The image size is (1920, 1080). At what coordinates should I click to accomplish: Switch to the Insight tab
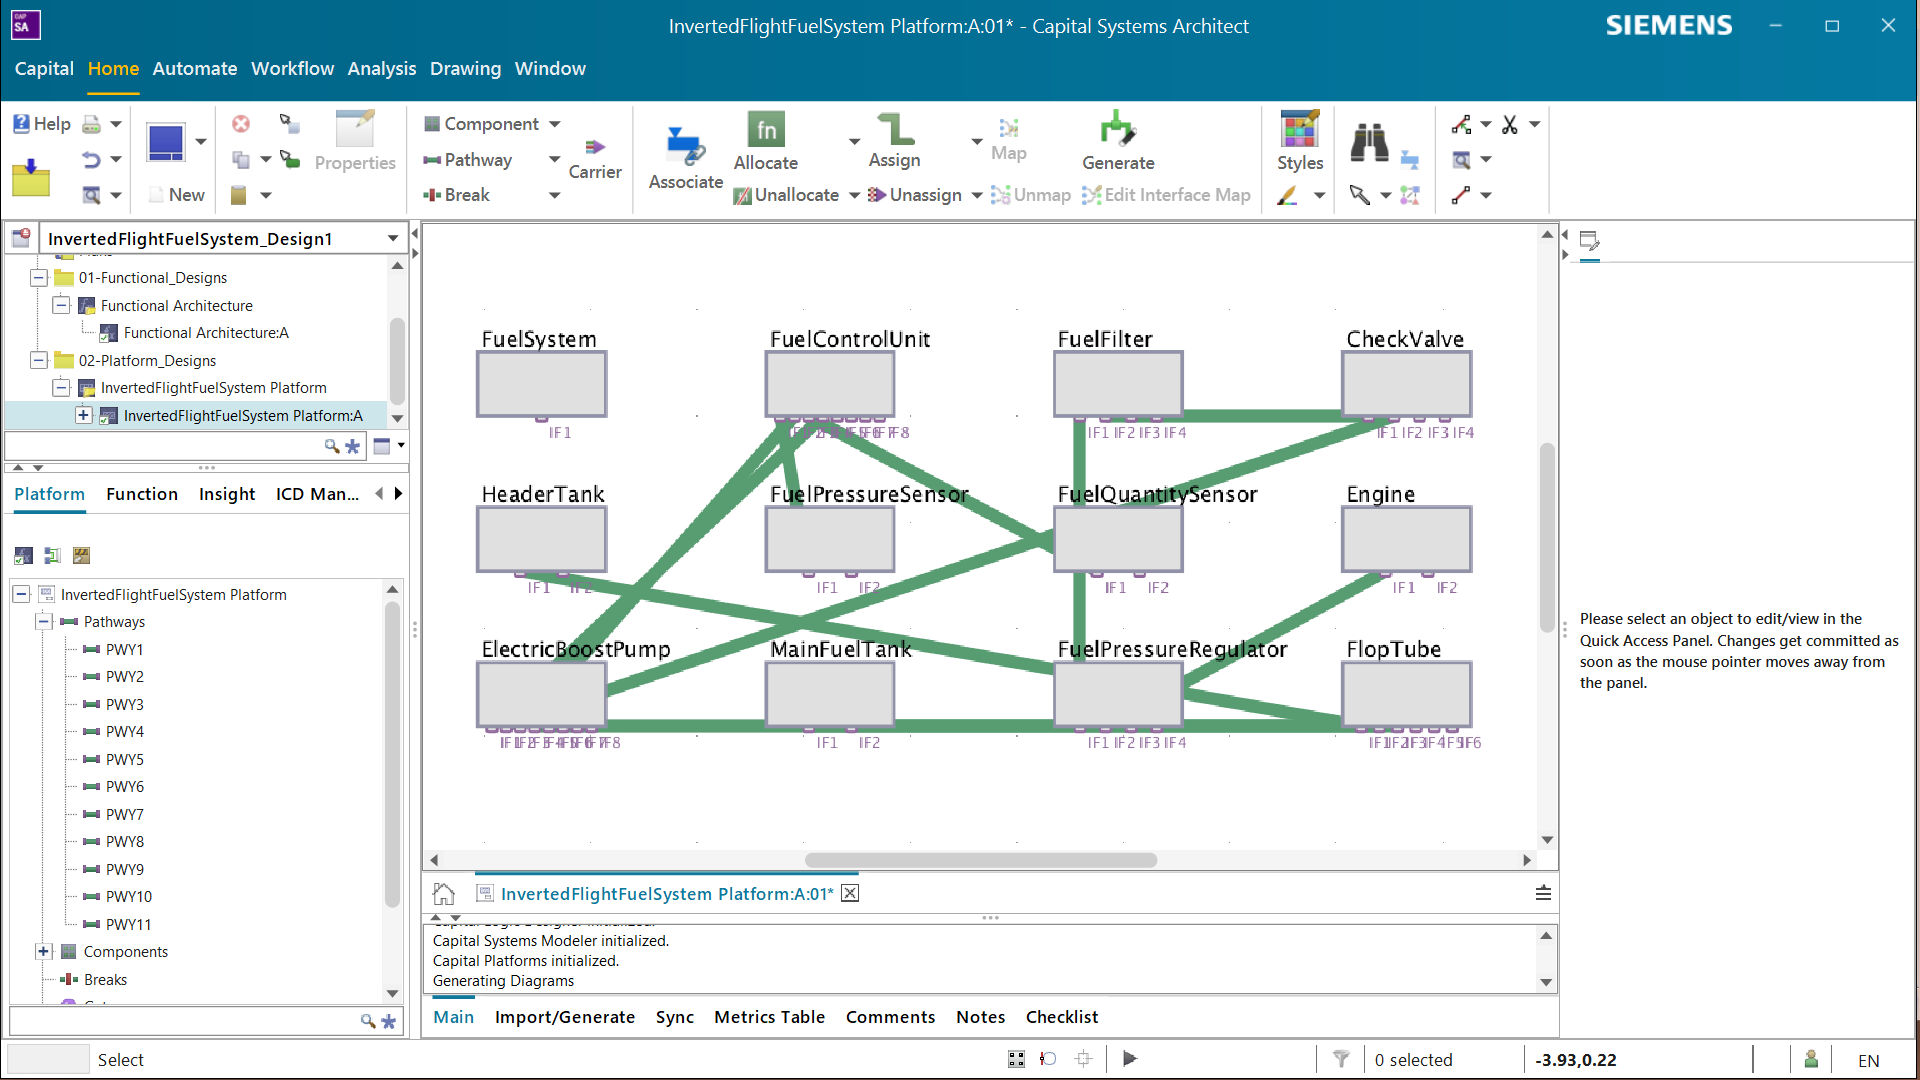[227, 494]
